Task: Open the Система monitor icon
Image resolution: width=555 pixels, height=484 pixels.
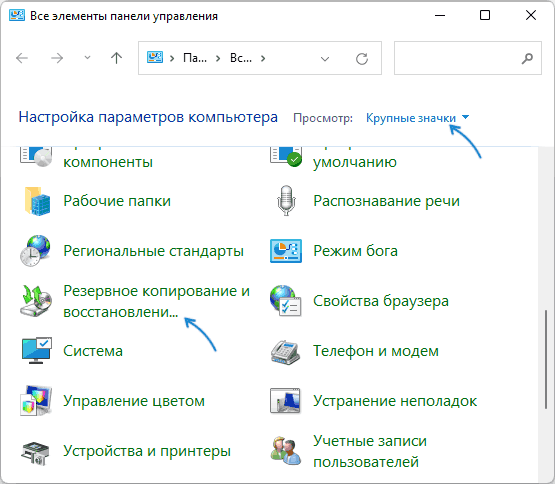Action: tap(37, 351)
